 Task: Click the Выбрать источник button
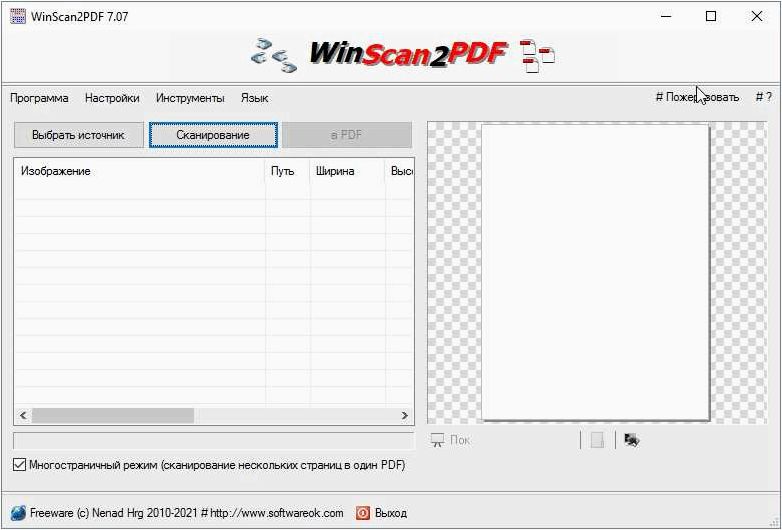click(78, 135)
